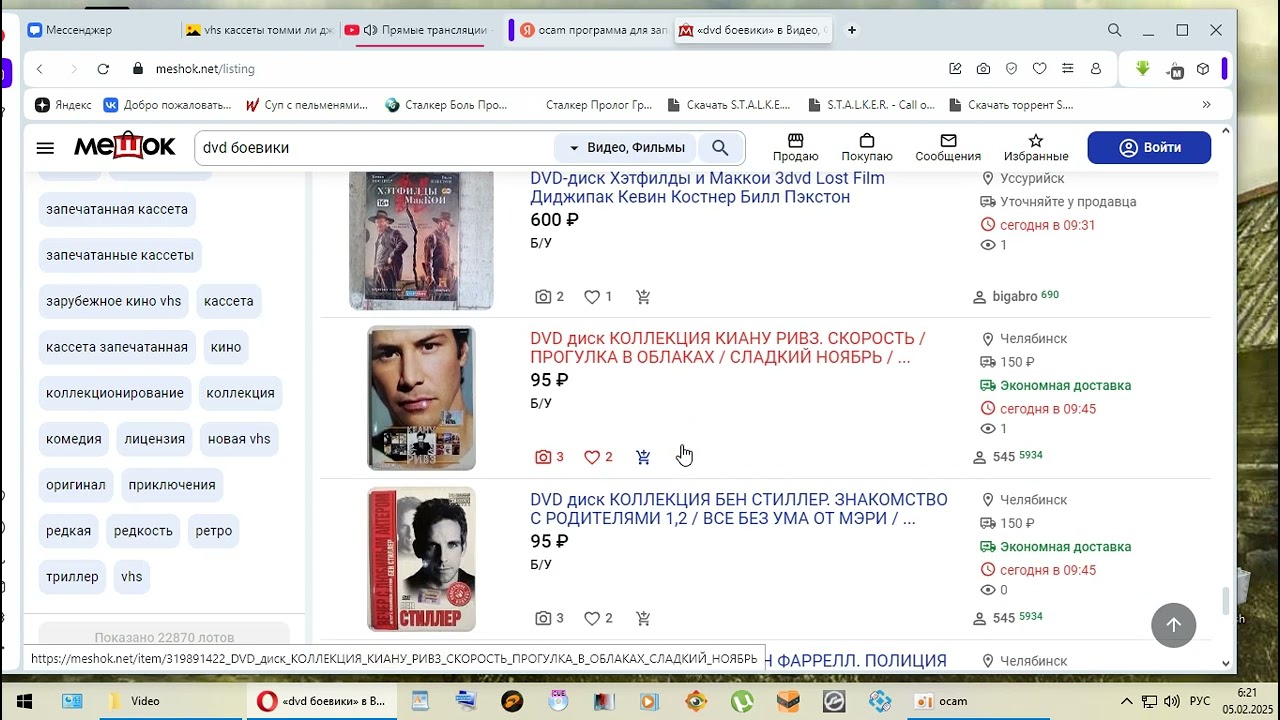Click the dvd боевики search field
The width and height of the screenshot is (1280, 720).
pos(375,148)
